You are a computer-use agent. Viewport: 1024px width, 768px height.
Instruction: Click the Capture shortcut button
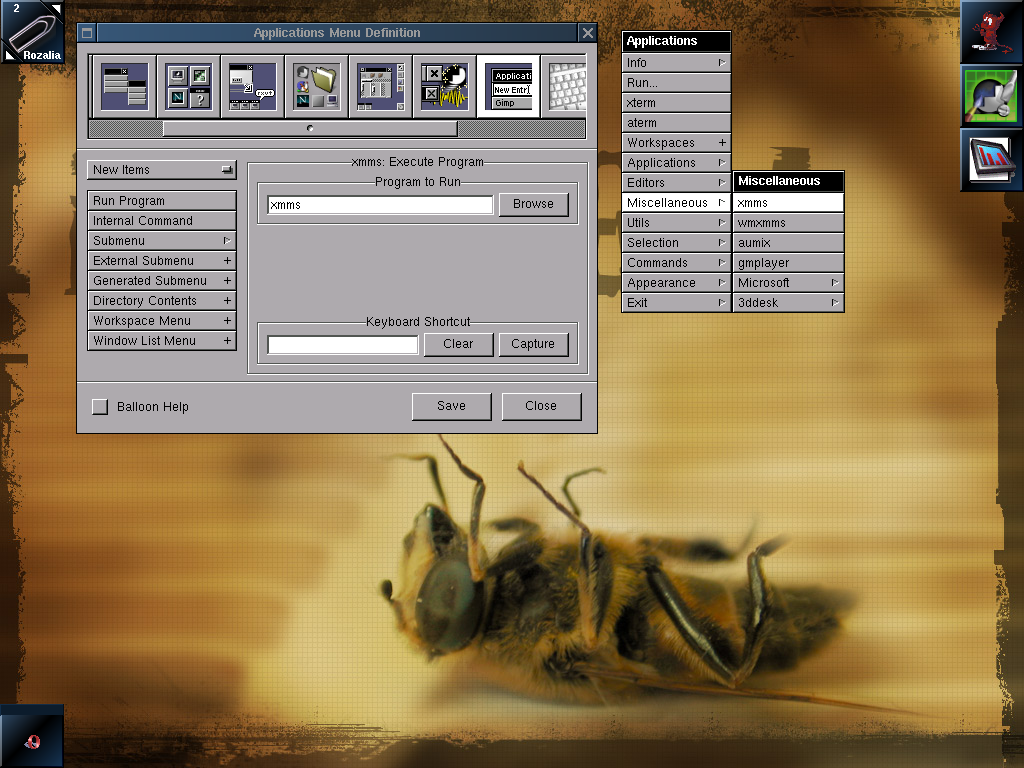[533, 344]
